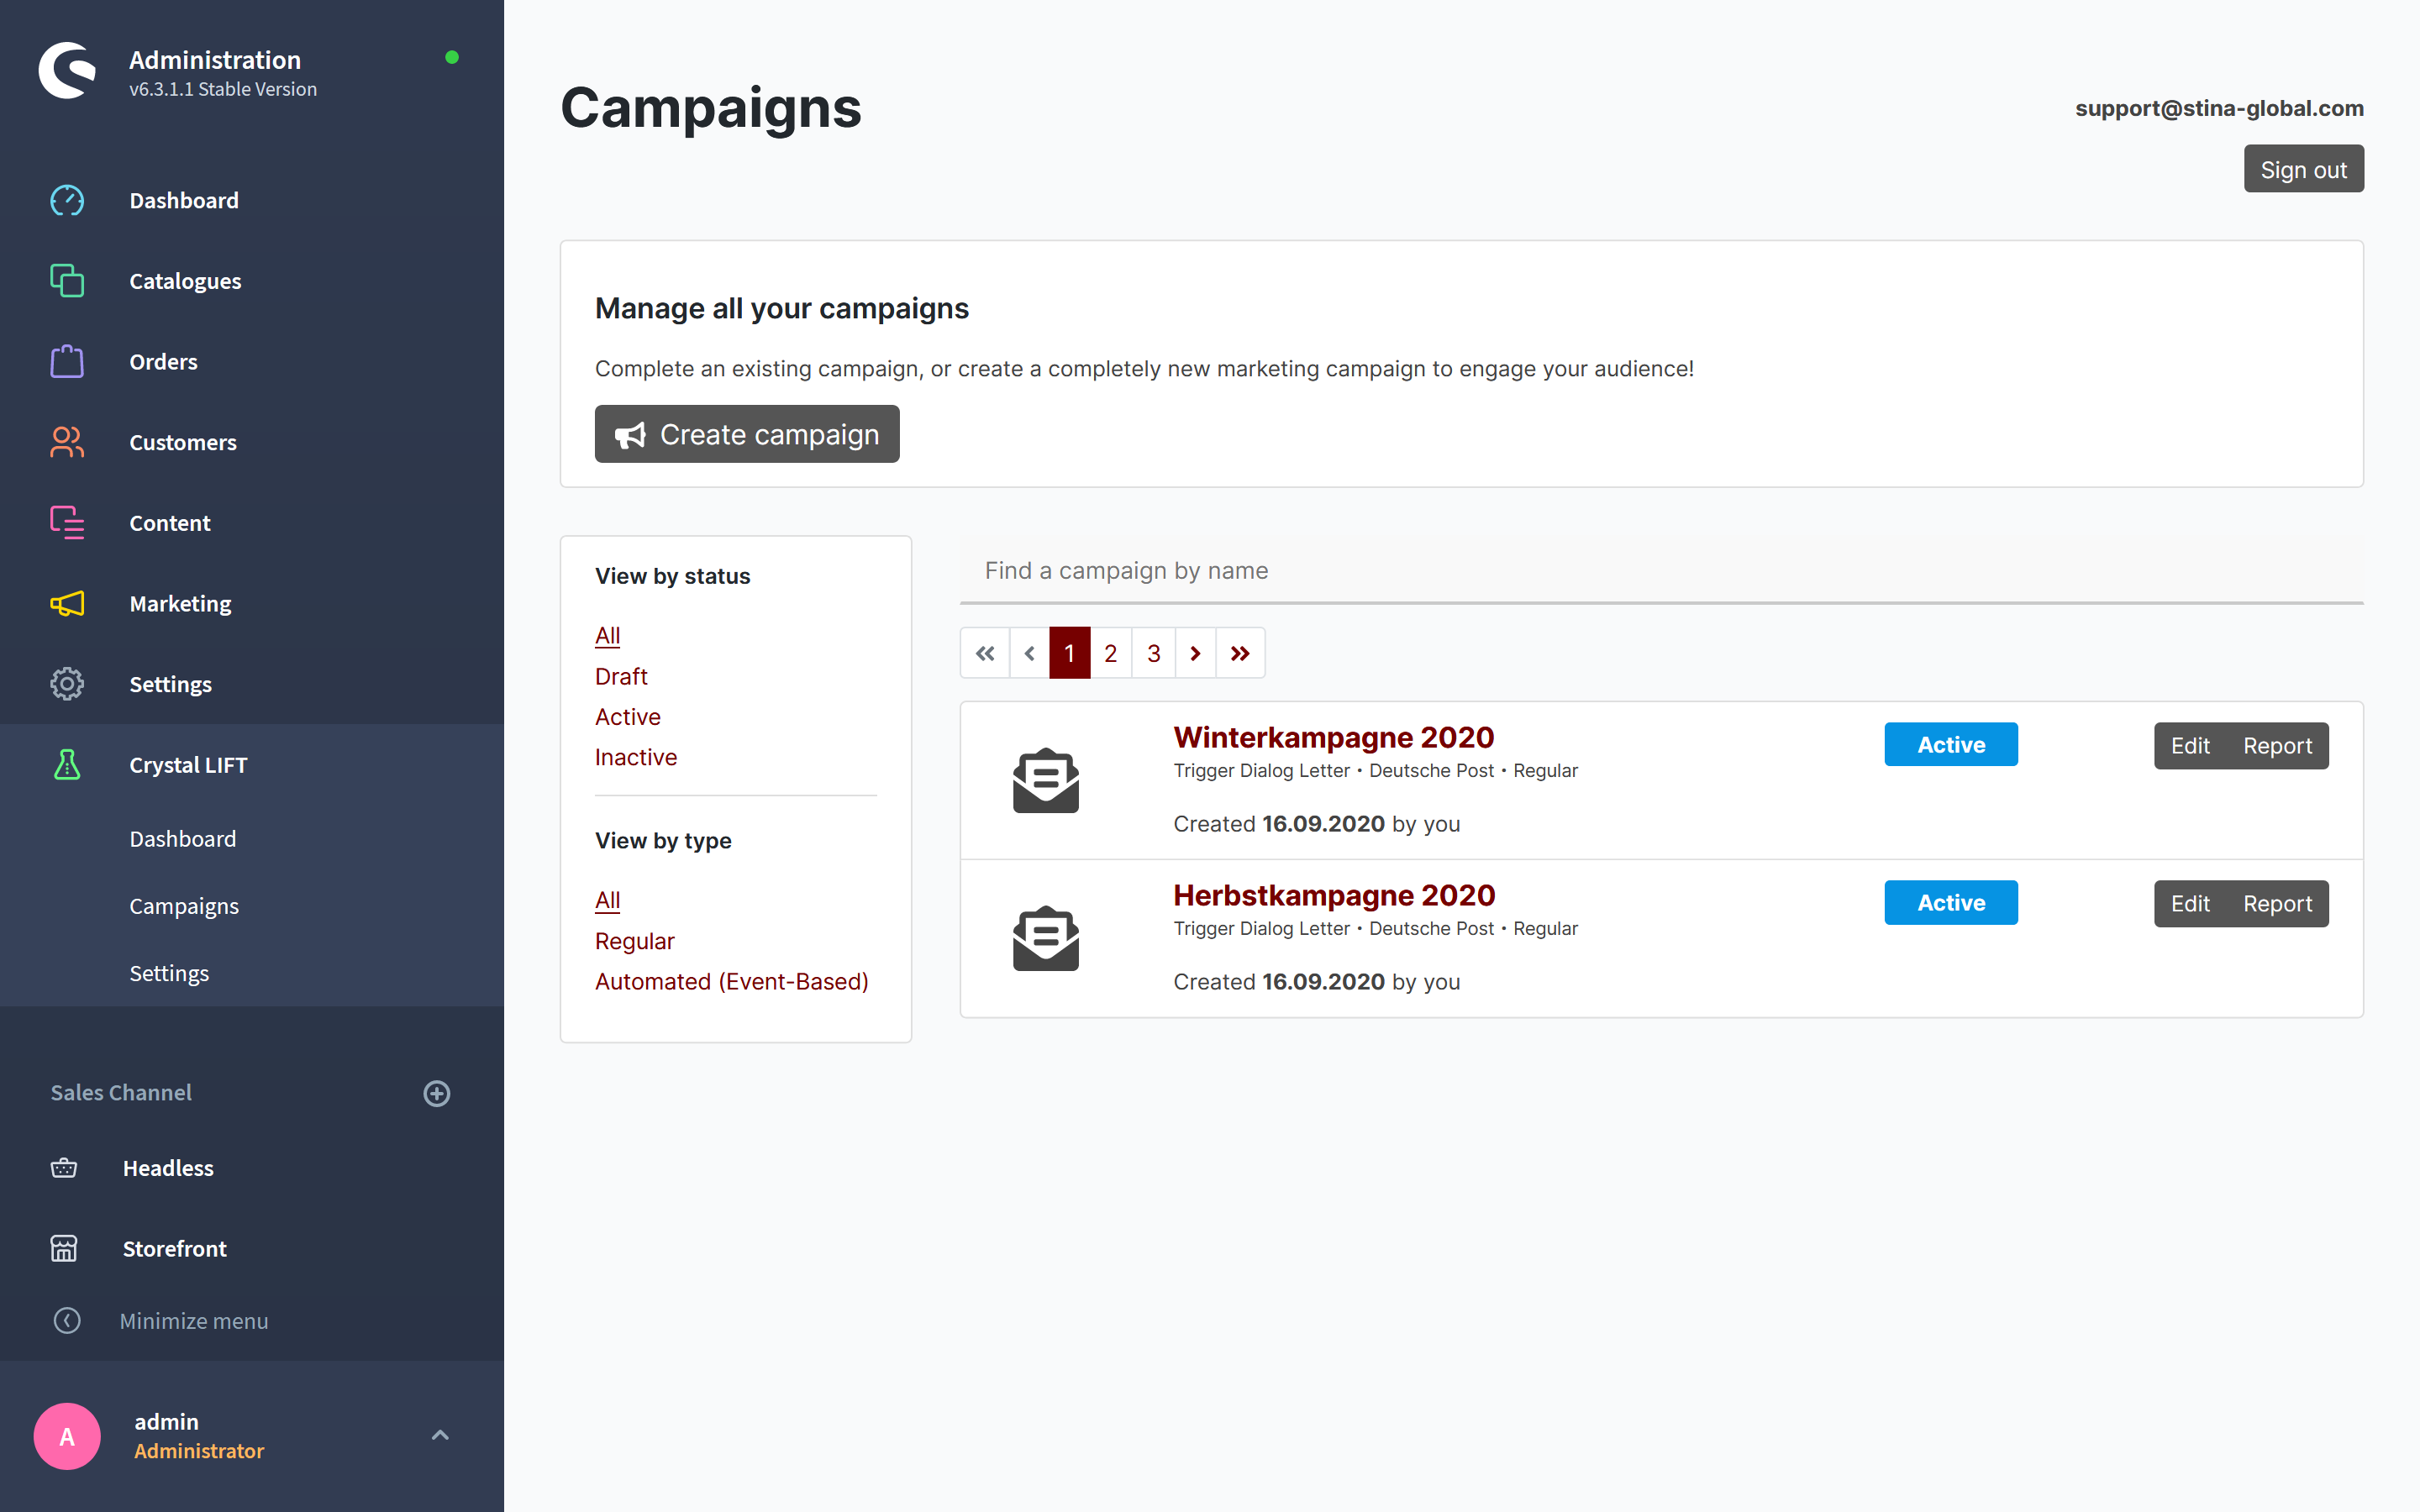This screenshot has width=2420, height=1512.
Task: Click the Minimize menu arrow icon
Action: [67, 1321]
